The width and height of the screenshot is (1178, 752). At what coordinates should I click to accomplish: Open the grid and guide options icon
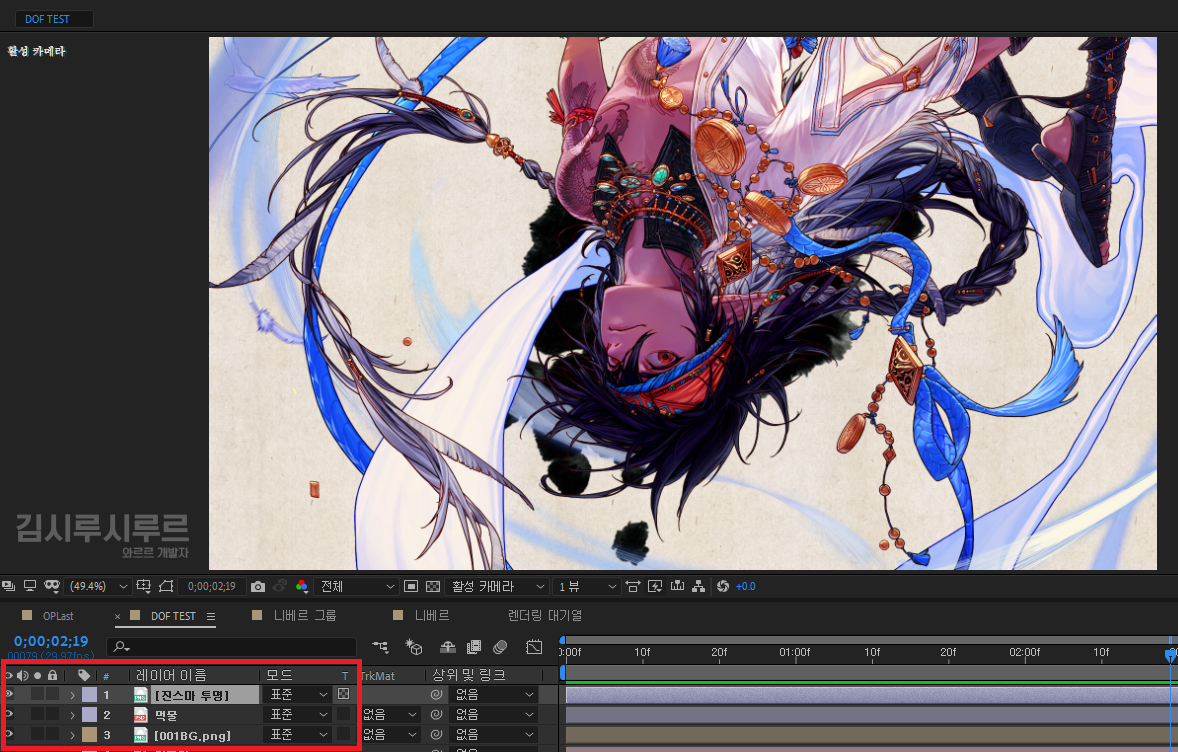143,586
